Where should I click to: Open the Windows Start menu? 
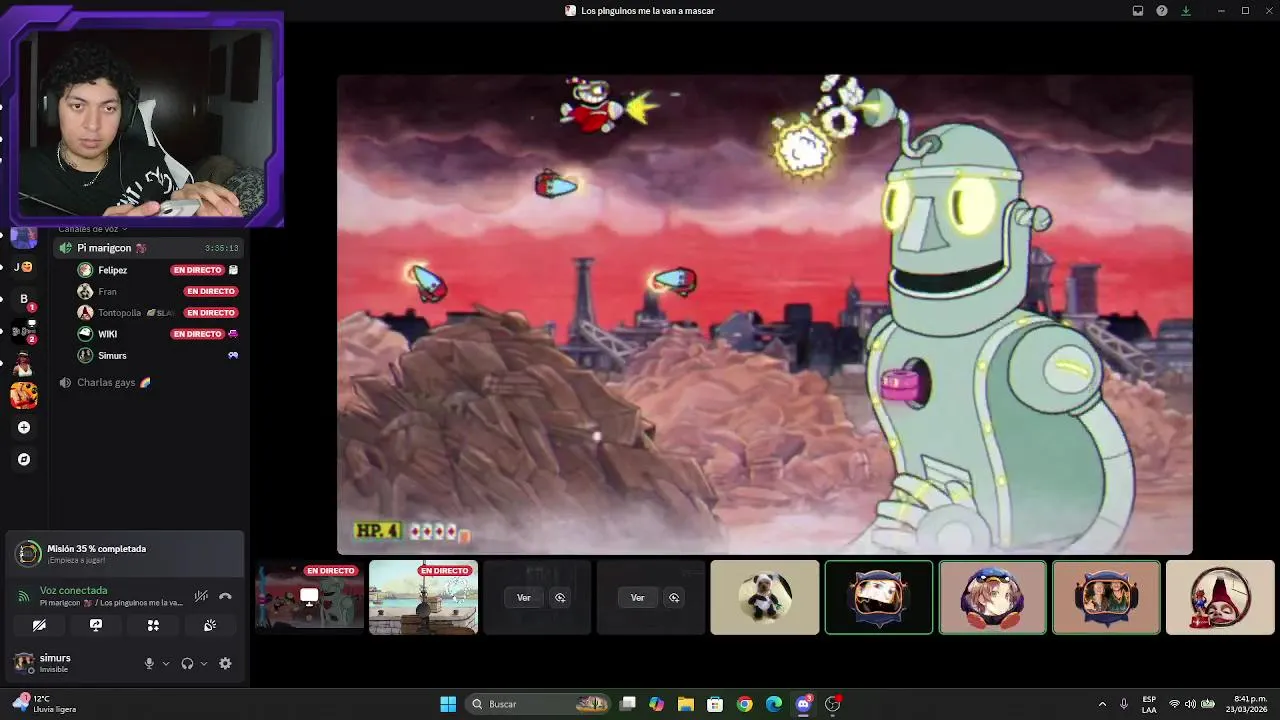(448, 704)
